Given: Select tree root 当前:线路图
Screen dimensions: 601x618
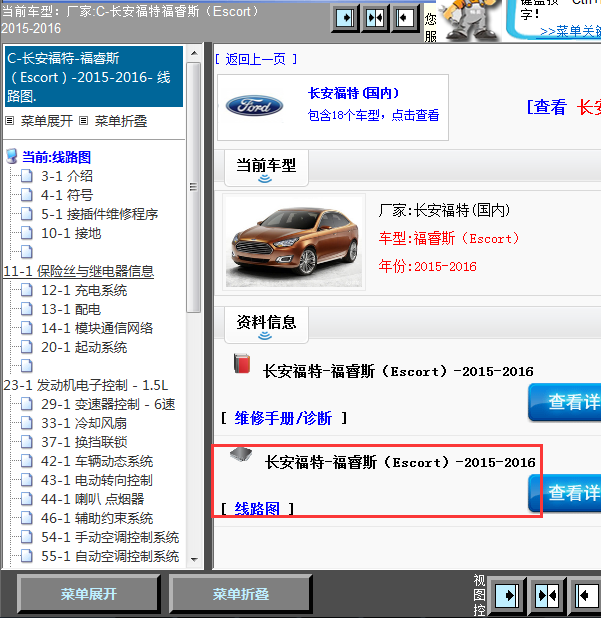Looking at the screenshot, I should point(56,157).
